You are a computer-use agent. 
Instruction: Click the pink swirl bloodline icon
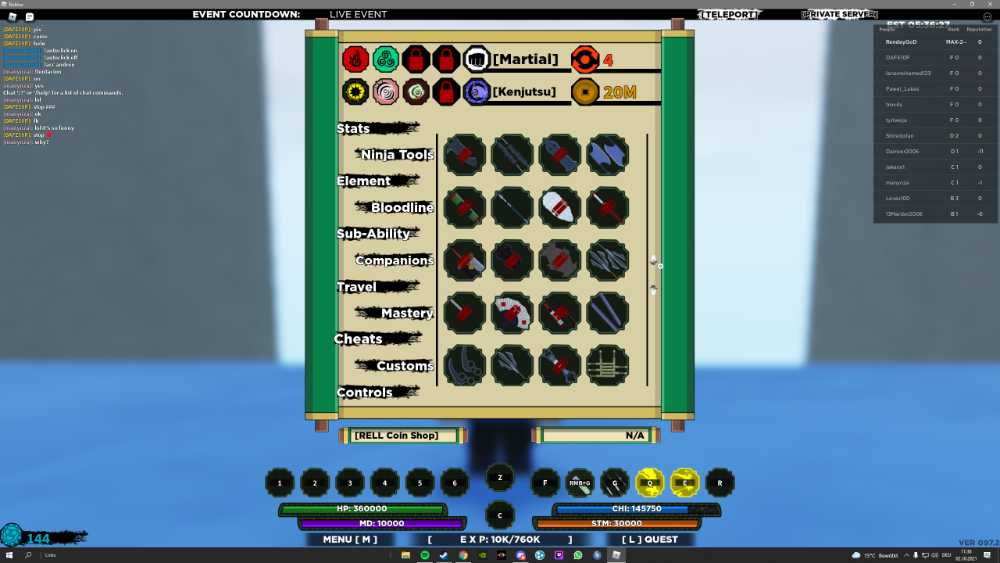(x=386, y=92)
